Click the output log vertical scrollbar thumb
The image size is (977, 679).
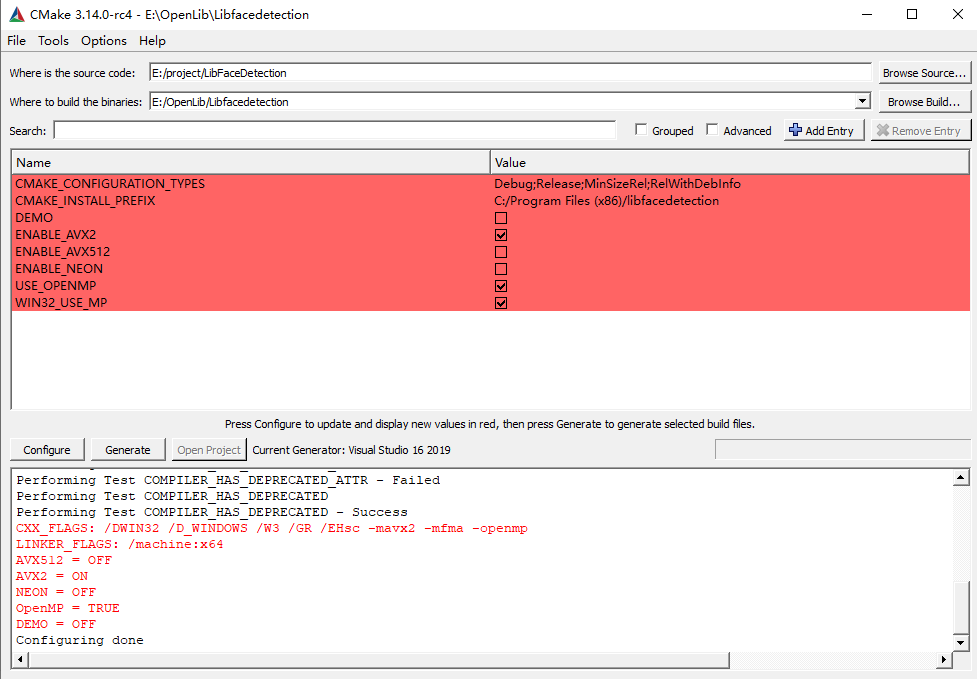point(960,607)
